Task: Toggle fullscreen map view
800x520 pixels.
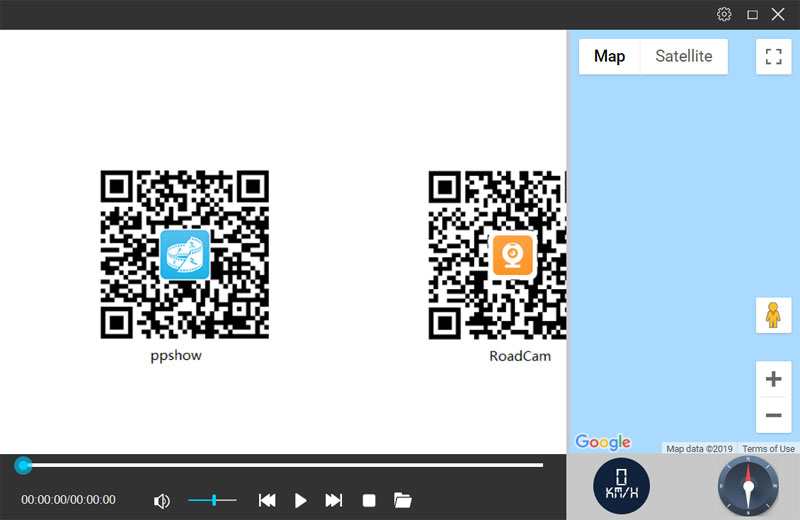Action: pos(773,57)
